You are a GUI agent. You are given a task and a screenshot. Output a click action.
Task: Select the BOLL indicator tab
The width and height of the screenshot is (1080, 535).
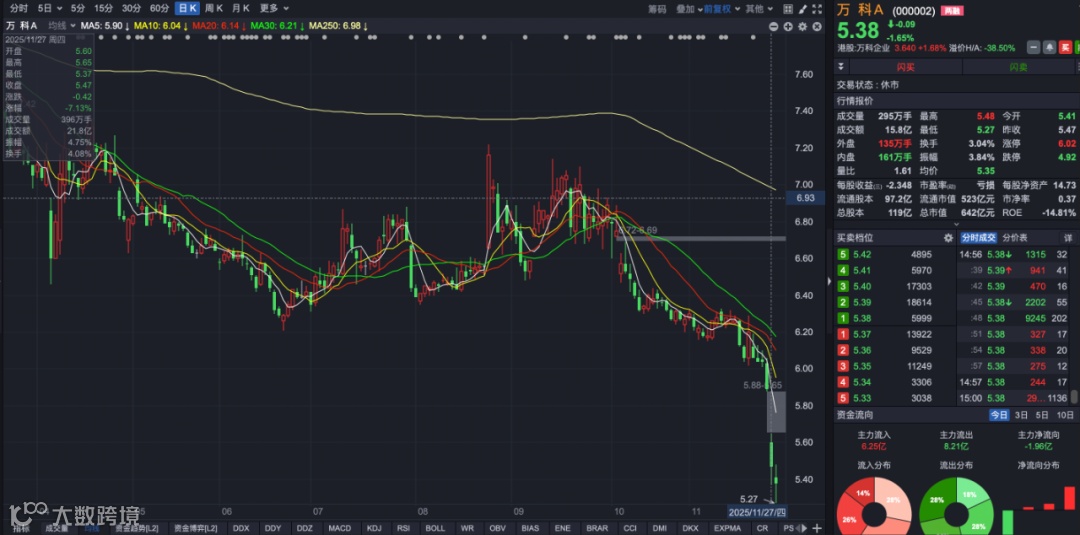tap(435, 528)
